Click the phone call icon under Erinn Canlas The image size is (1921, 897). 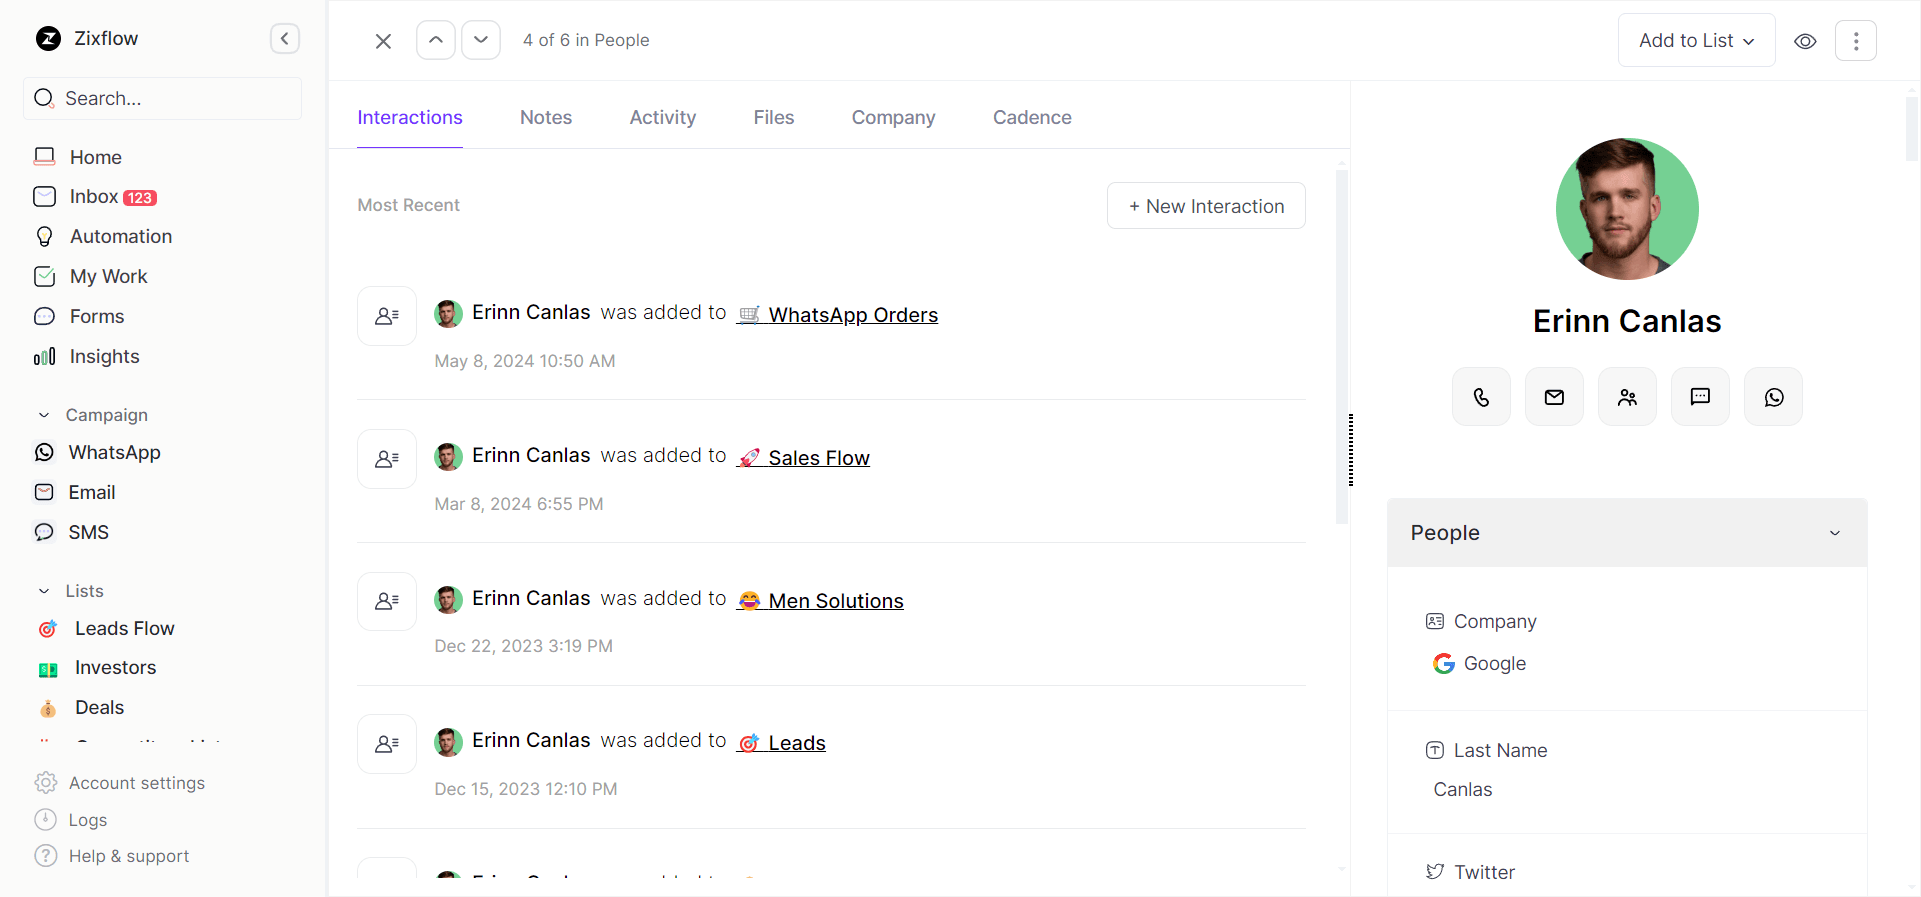pyautogui.click(x=1481, y=397)
